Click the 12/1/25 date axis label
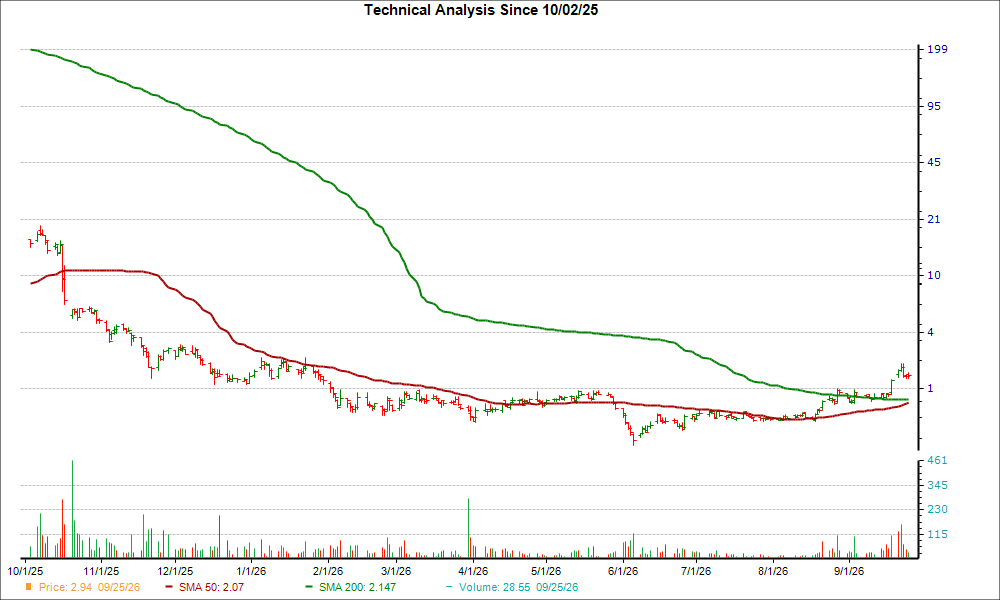Image resolution: width=1000 pixels, height=600 pixels. [x=175, y=571]
